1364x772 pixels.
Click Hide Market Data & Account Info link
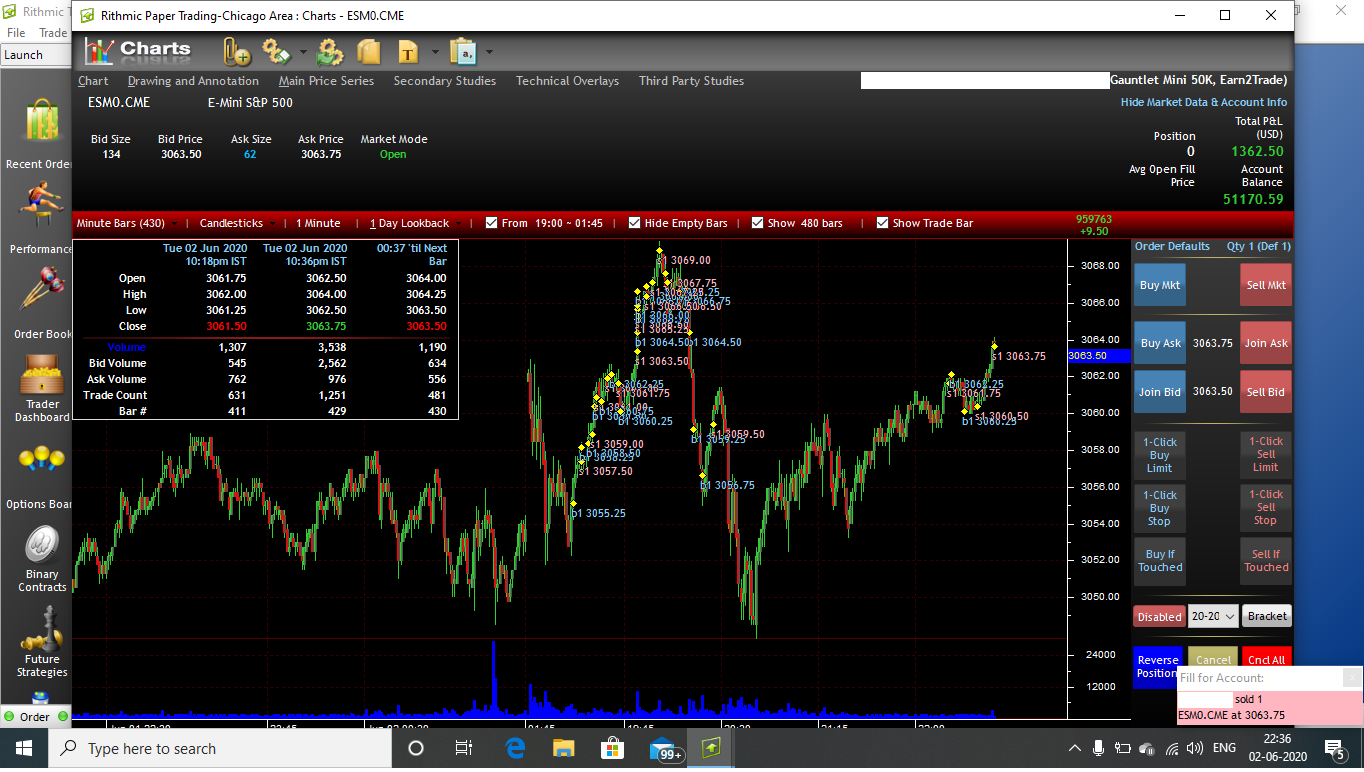(1204, 102)
